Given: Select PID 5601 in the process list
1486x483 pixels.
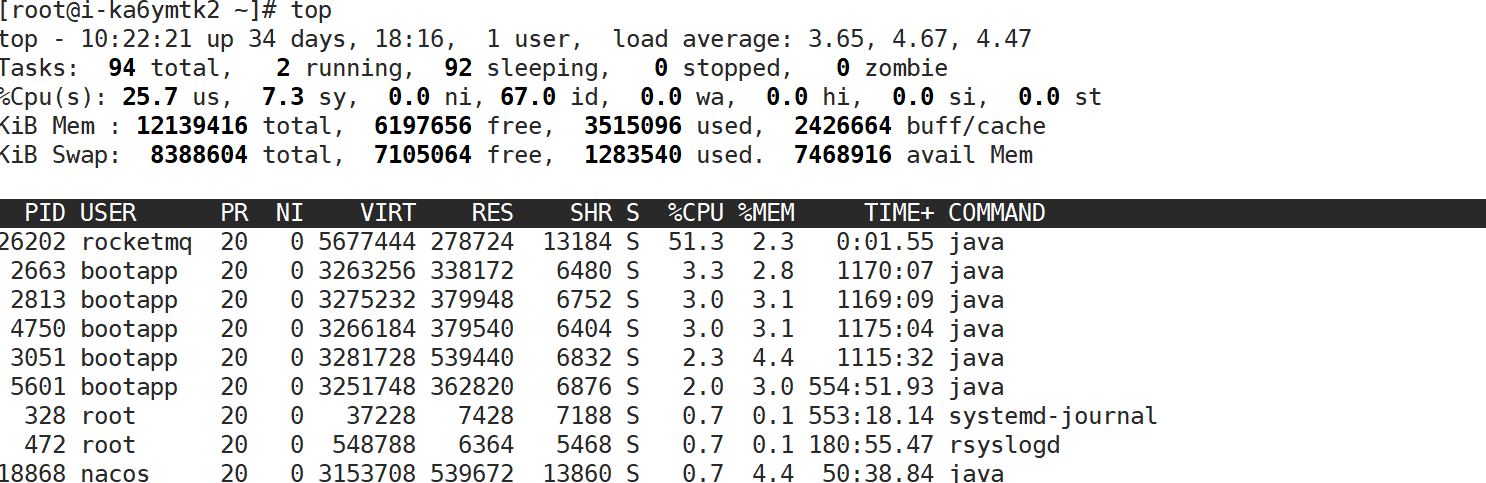Looking at the screenshot, I should (39, 387).
